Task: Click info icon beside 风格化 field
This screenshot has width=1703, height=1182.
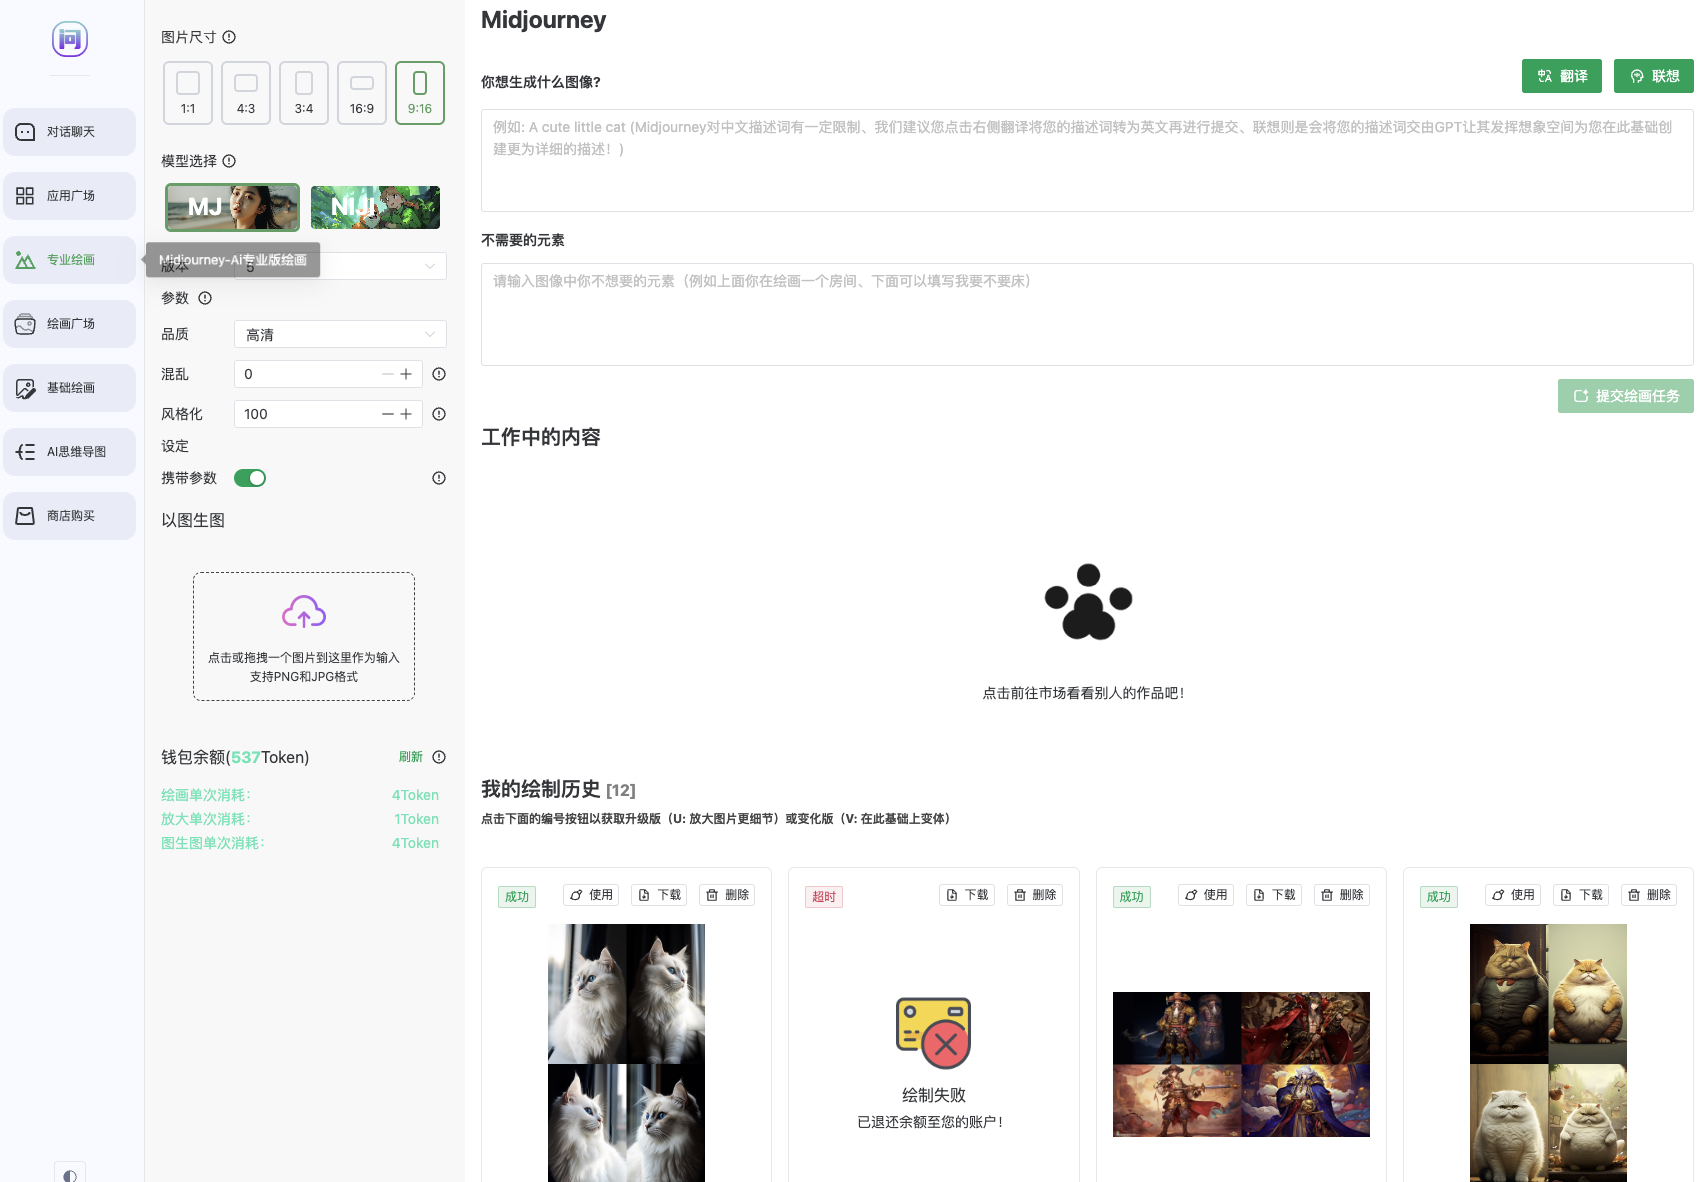Action: [439, 414]
